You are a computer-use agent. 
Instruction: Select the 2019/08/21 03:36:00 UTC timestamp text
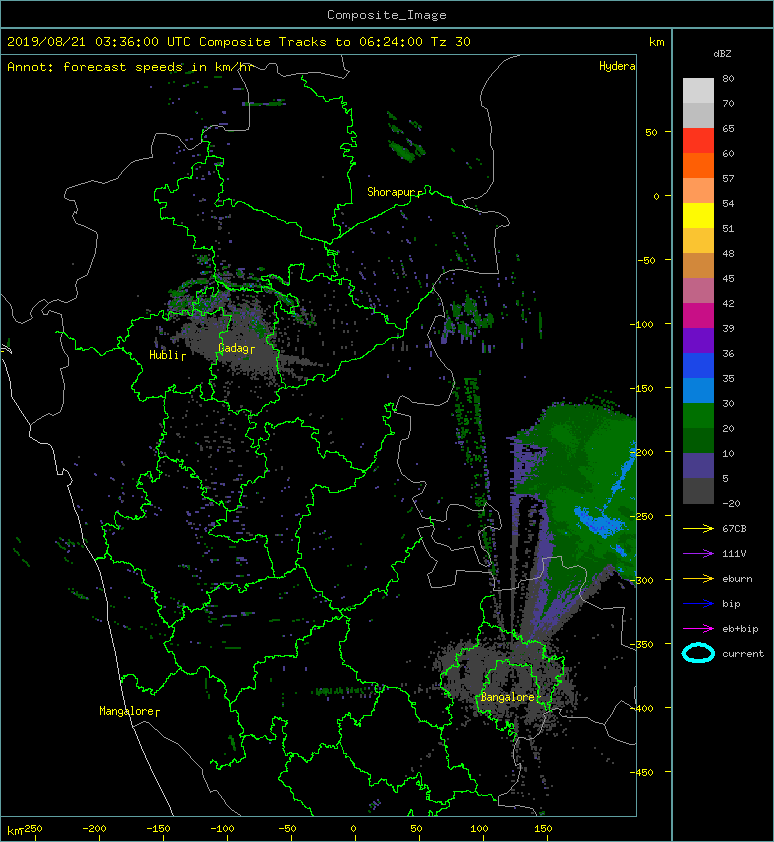click(99, 42)
